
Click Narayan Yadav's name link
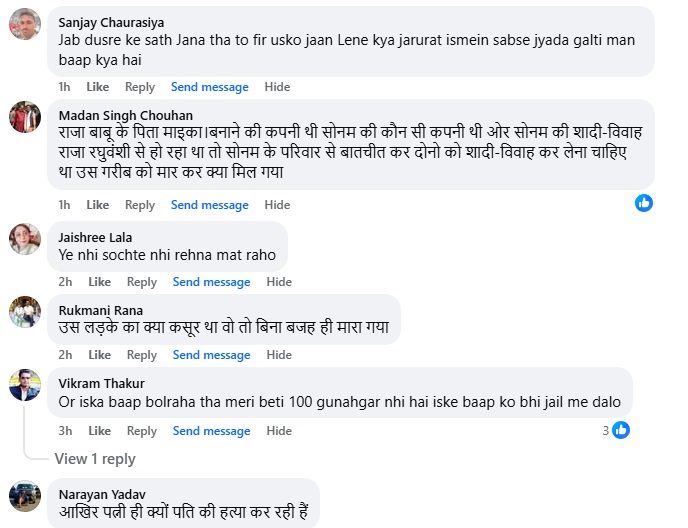pos(102,495)
